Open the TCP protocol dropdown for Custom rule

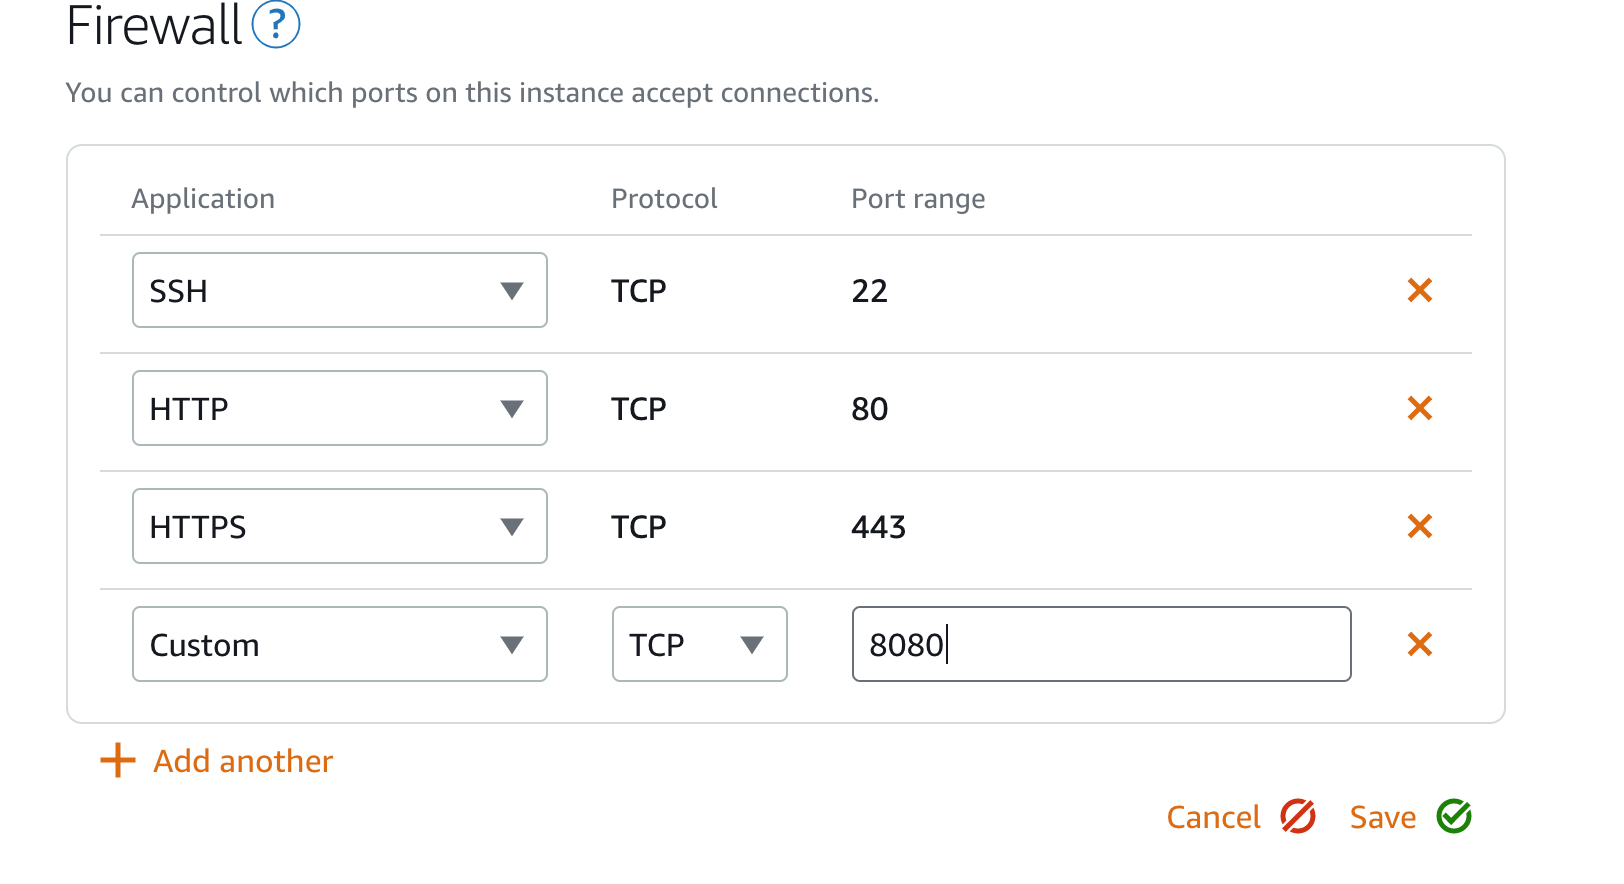700,644
